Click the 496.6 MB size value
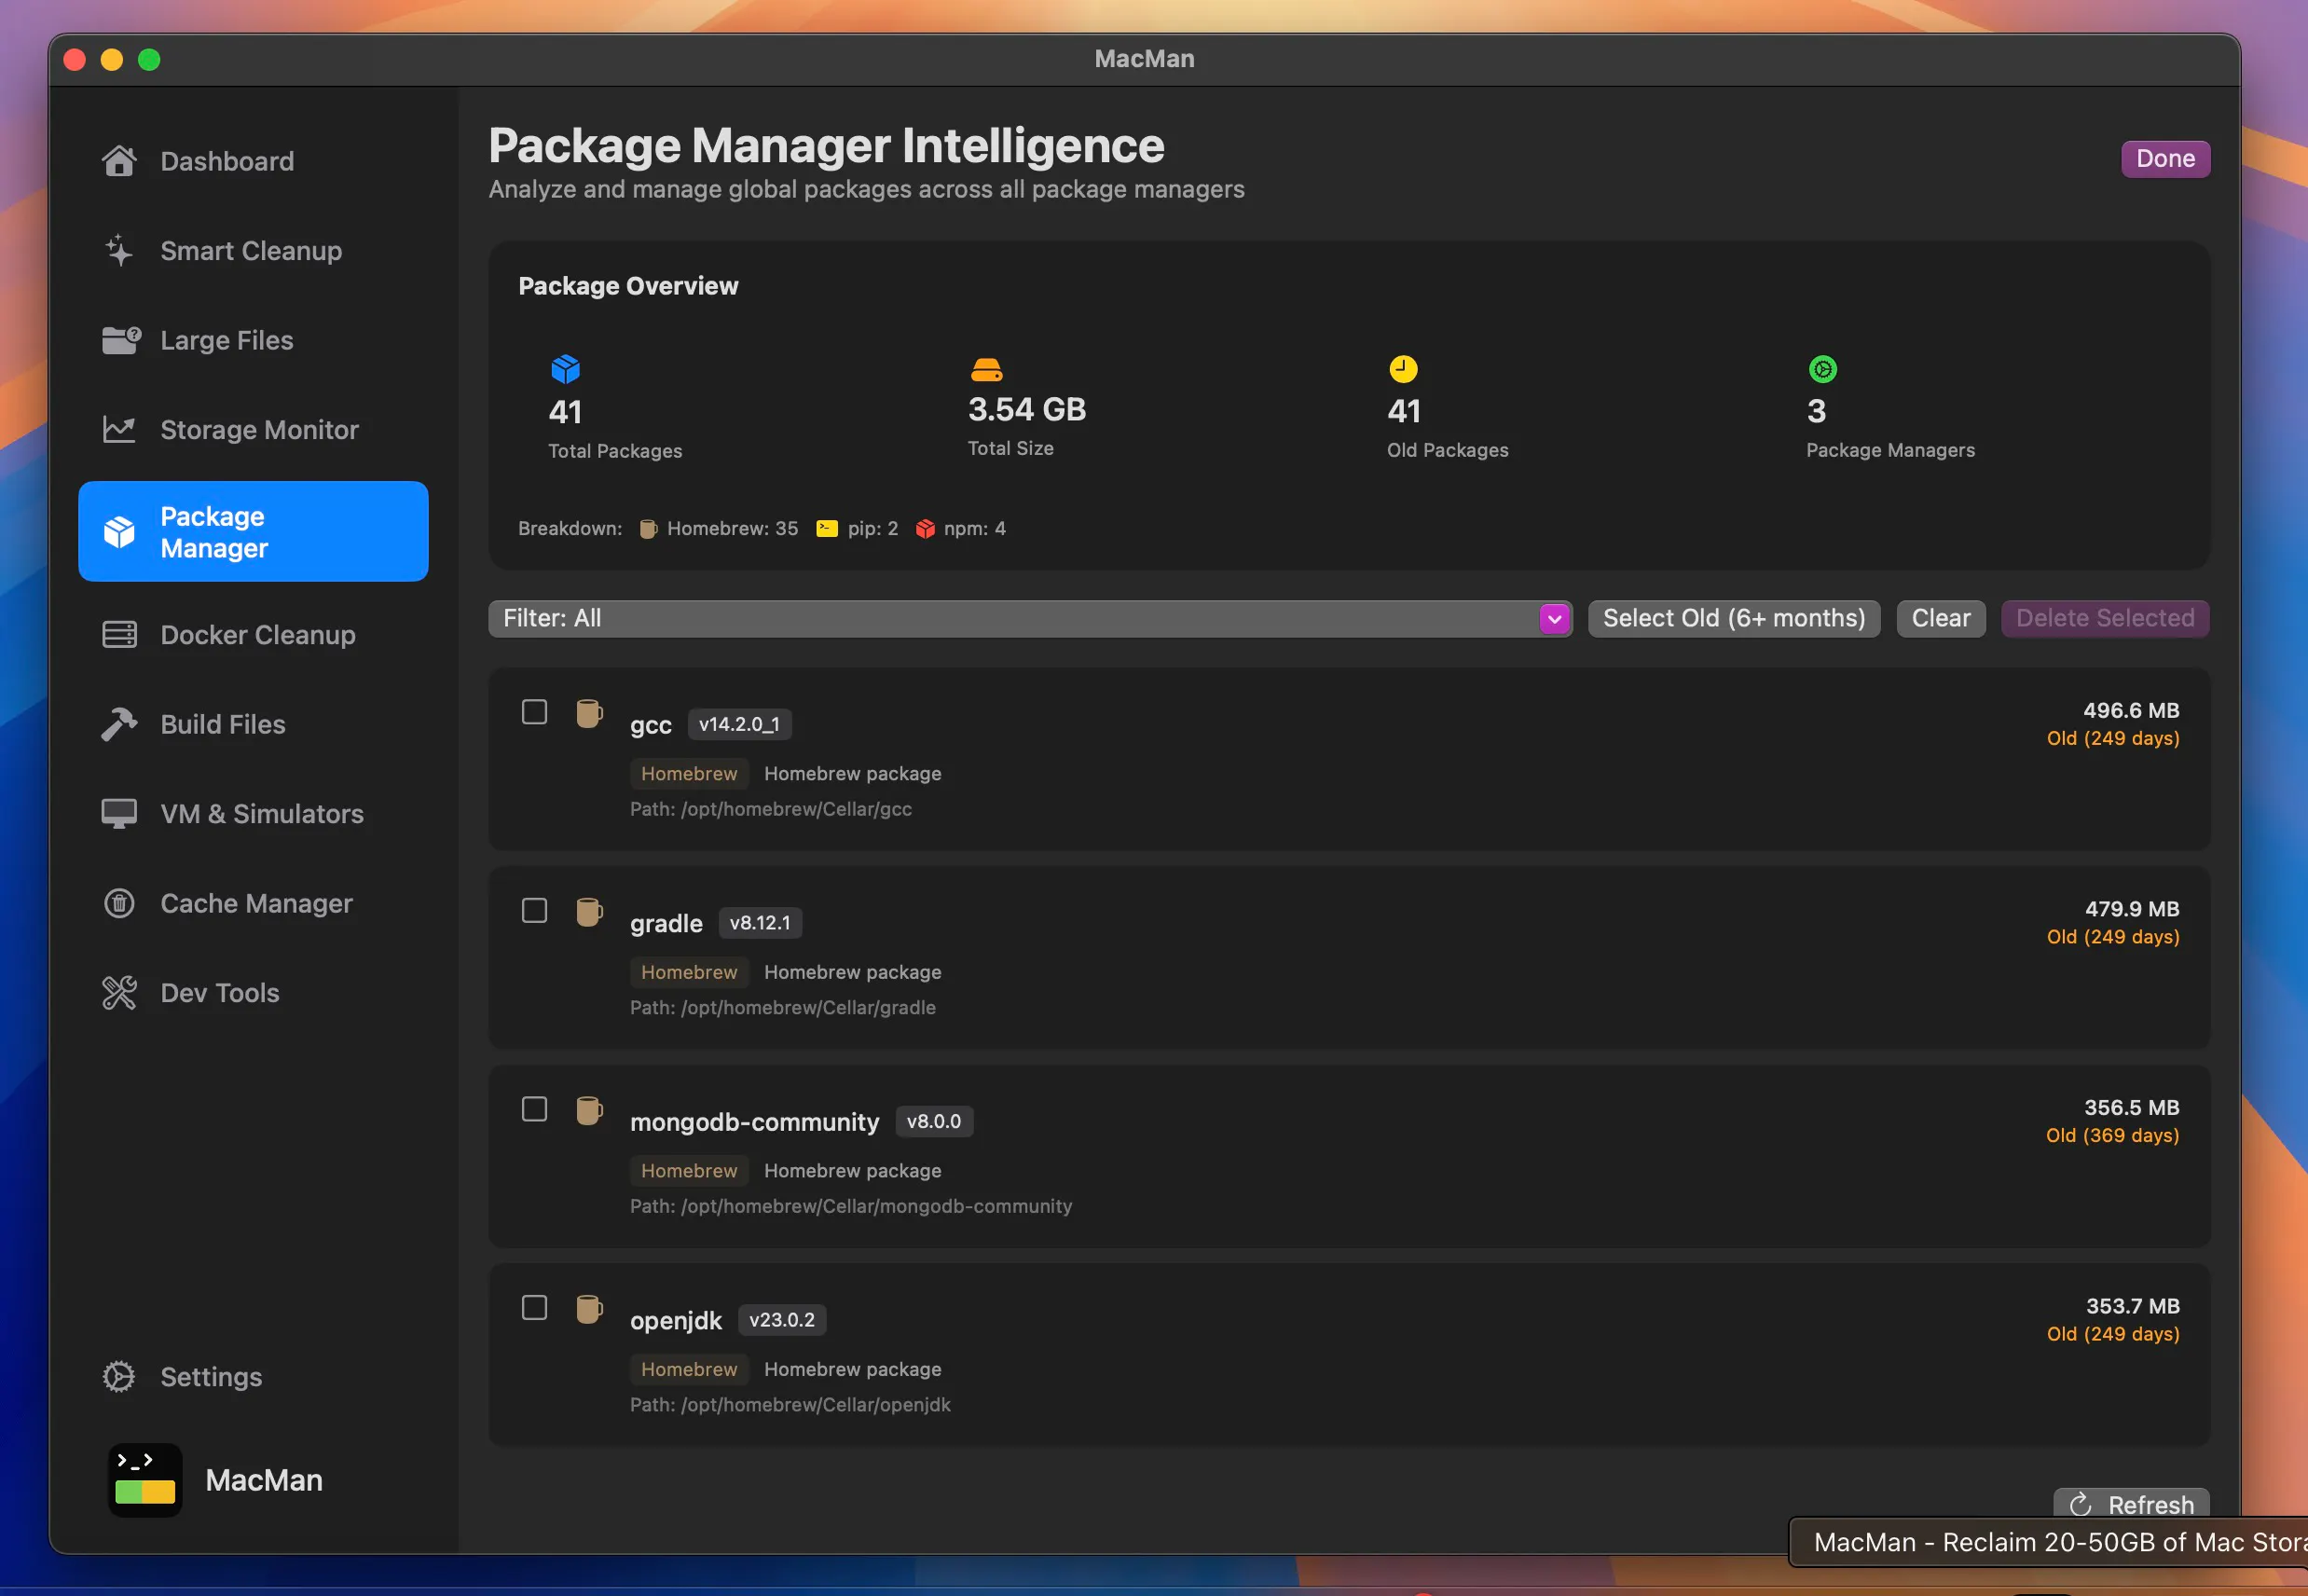 [x=2130, y=710]
